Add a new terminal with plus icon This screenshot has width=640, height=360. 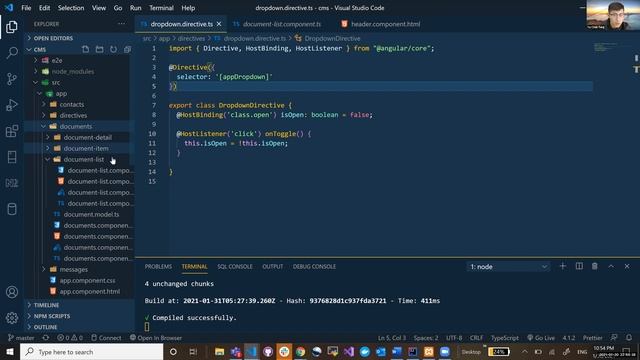(x=562, y=266)
